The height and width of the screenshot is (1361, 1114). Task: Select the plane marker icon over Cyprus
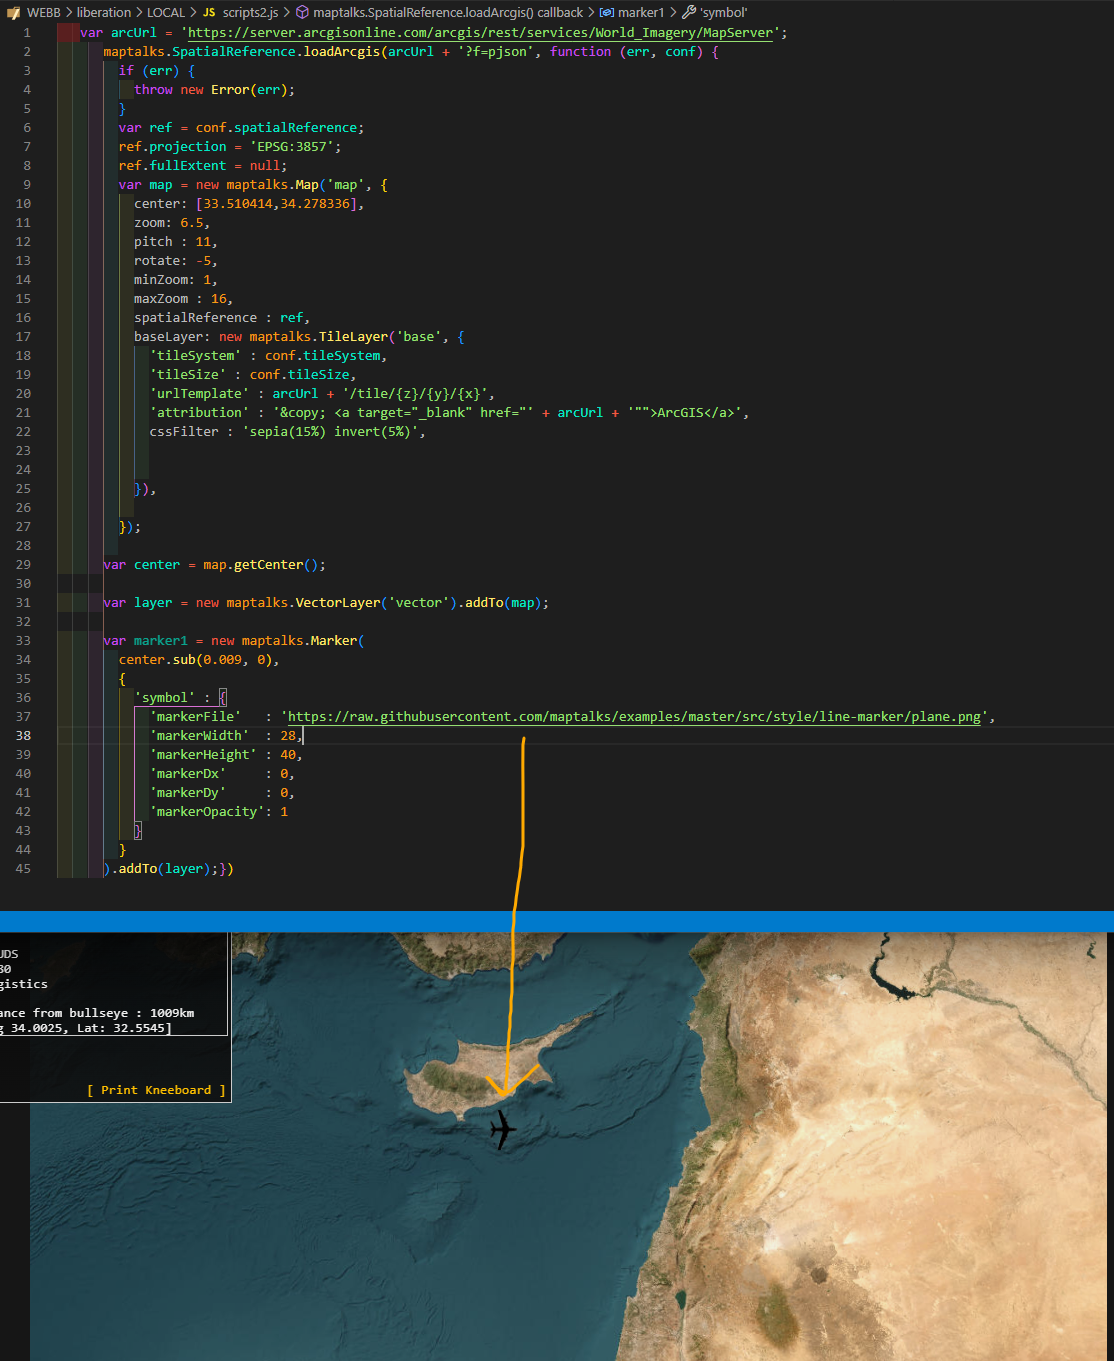coord(501,1128)
